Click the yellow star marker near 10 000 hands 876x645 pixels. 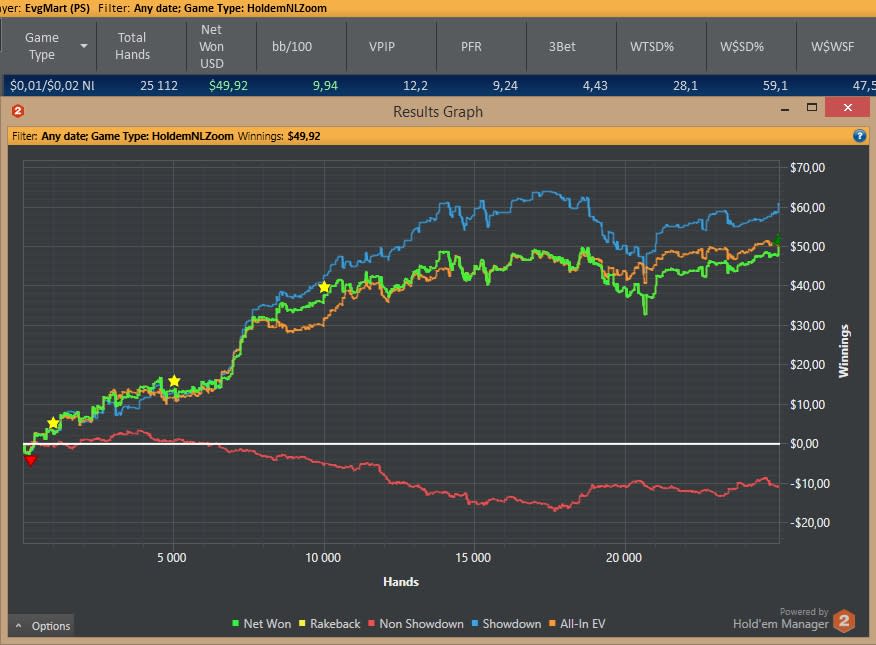[x=324, y=287]
